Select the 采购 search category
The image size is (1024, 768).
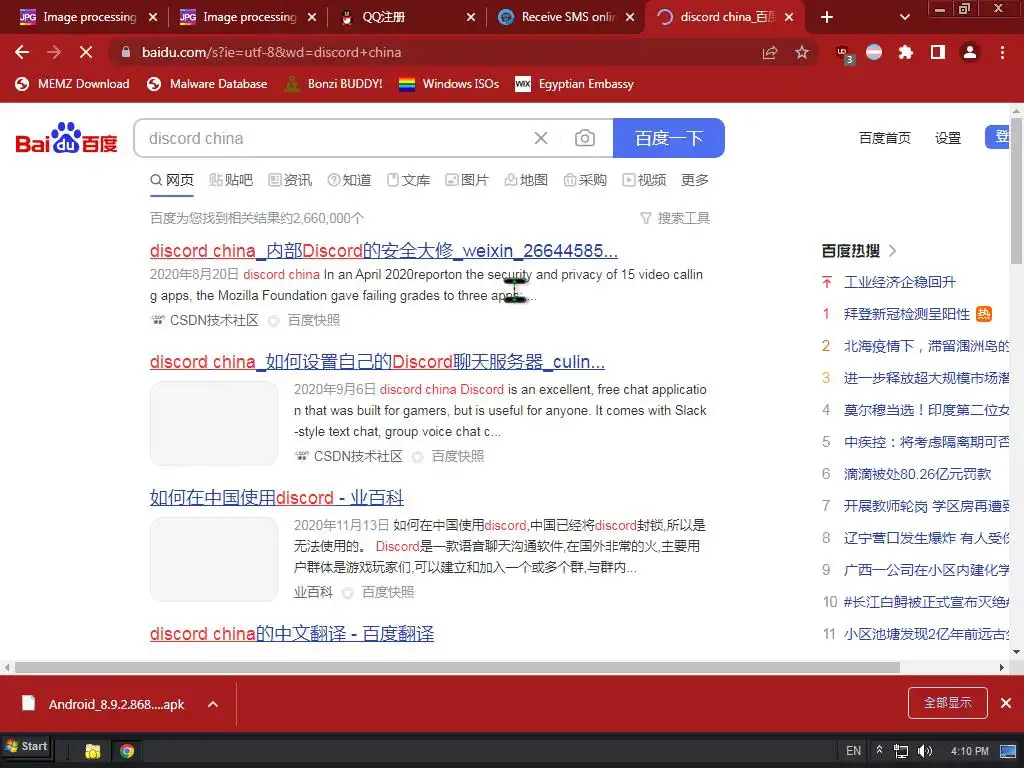[585, 180]
